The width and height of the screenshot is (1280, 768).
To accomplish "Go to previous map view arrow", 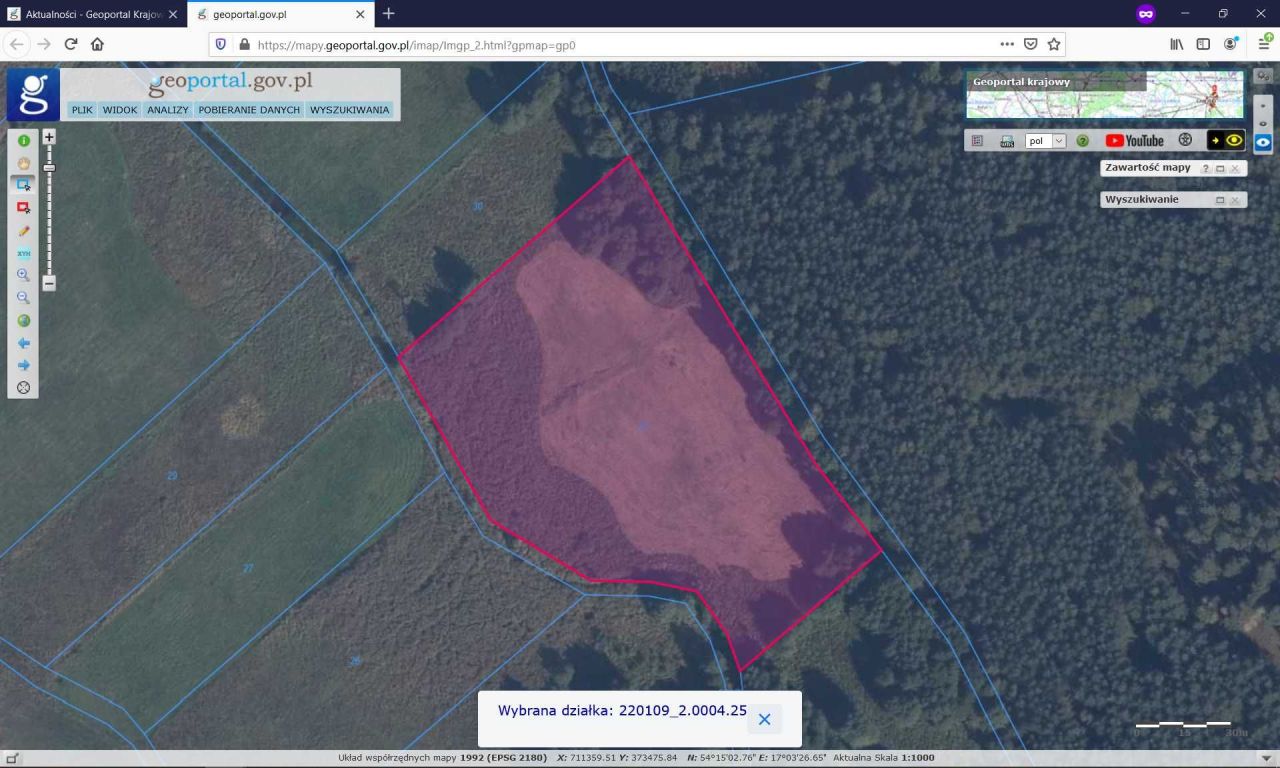I will point(24,343).
